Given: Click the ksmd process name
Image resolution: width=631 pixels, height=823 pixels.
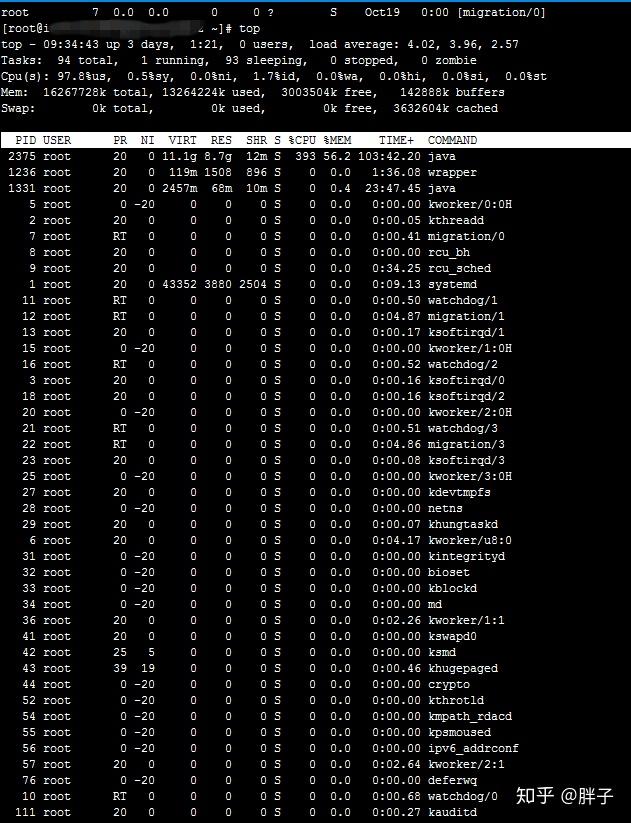Looking at the screenshot, I should (442, 652).
